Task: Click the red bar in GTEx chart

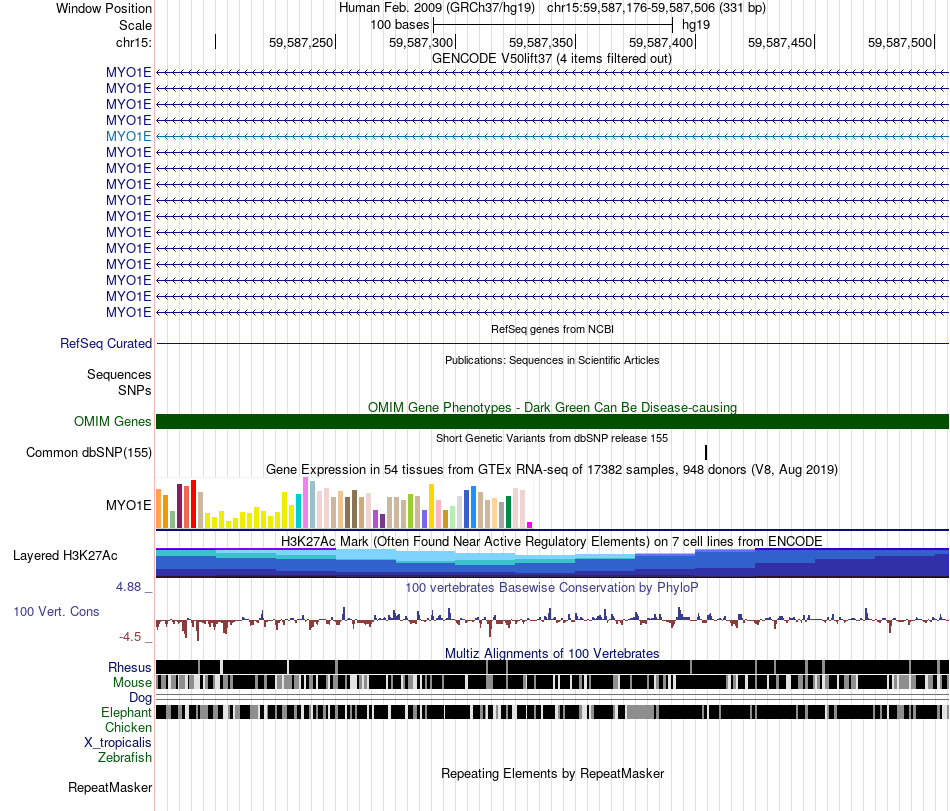Action: coord(193,504)
